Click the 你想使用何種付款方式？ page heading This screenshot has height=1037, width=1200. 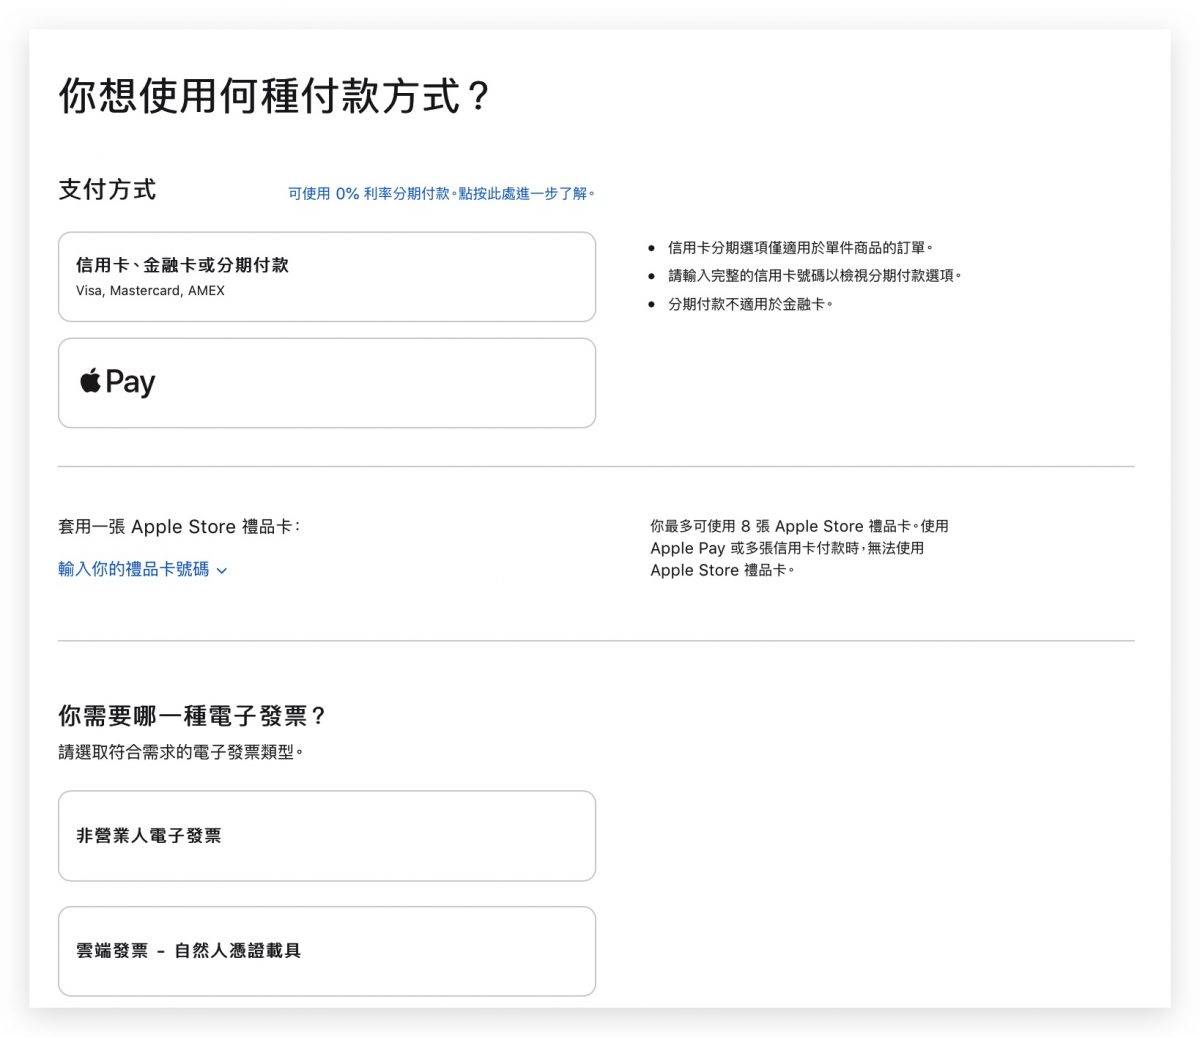[274, 97]
